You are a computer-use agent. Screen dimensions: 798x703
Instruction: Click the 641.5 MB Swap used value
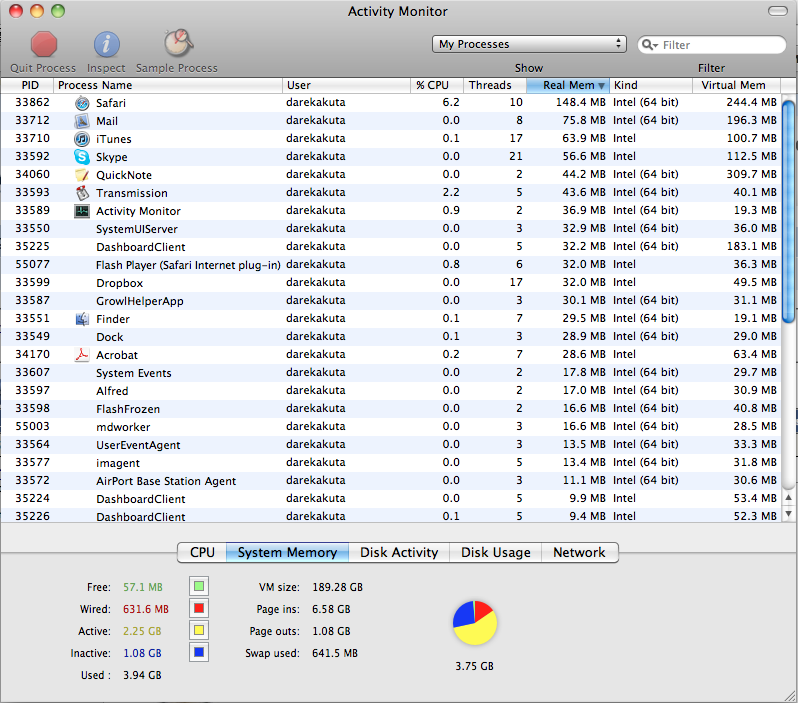click(335, 653)
